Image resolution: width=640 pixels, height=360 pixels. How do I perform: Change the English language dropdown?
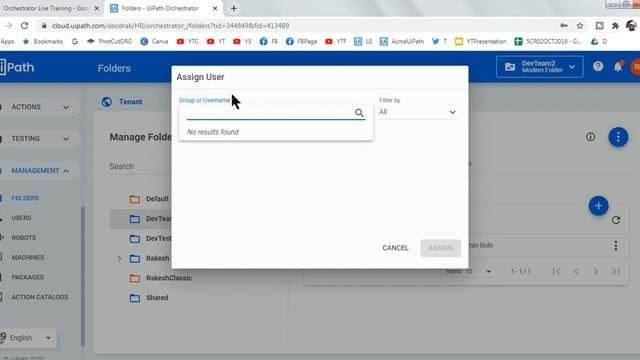click(x=28, y=338)
